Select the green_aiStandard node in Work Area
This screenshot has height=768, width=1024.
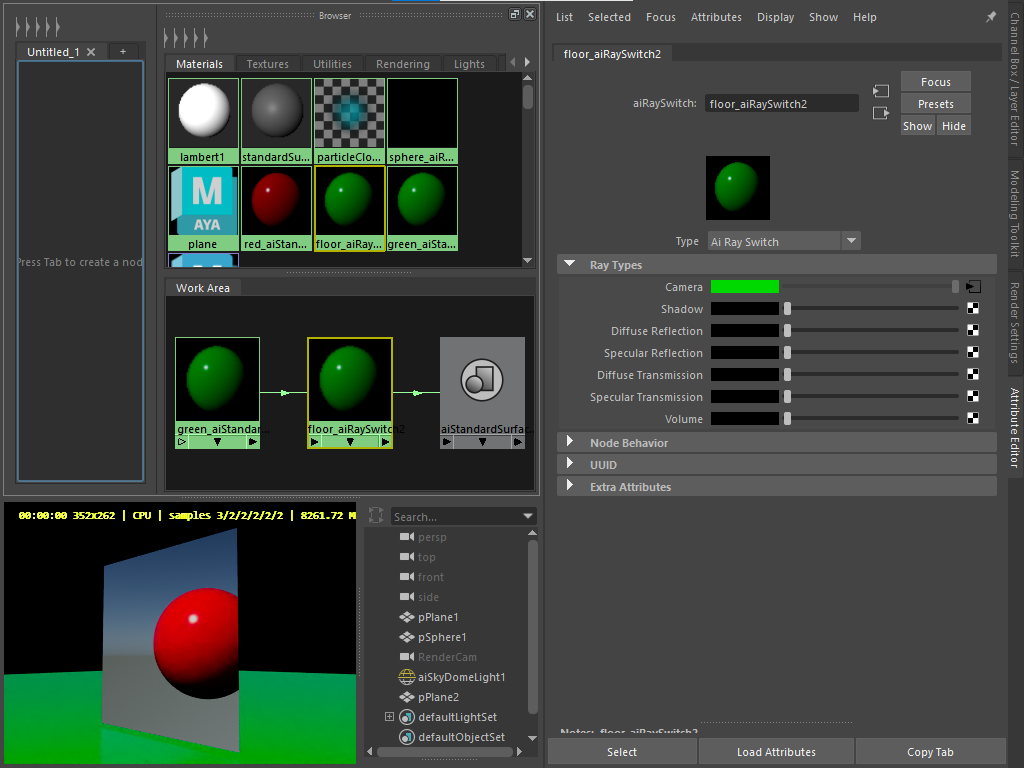click(x=217, y=380)
